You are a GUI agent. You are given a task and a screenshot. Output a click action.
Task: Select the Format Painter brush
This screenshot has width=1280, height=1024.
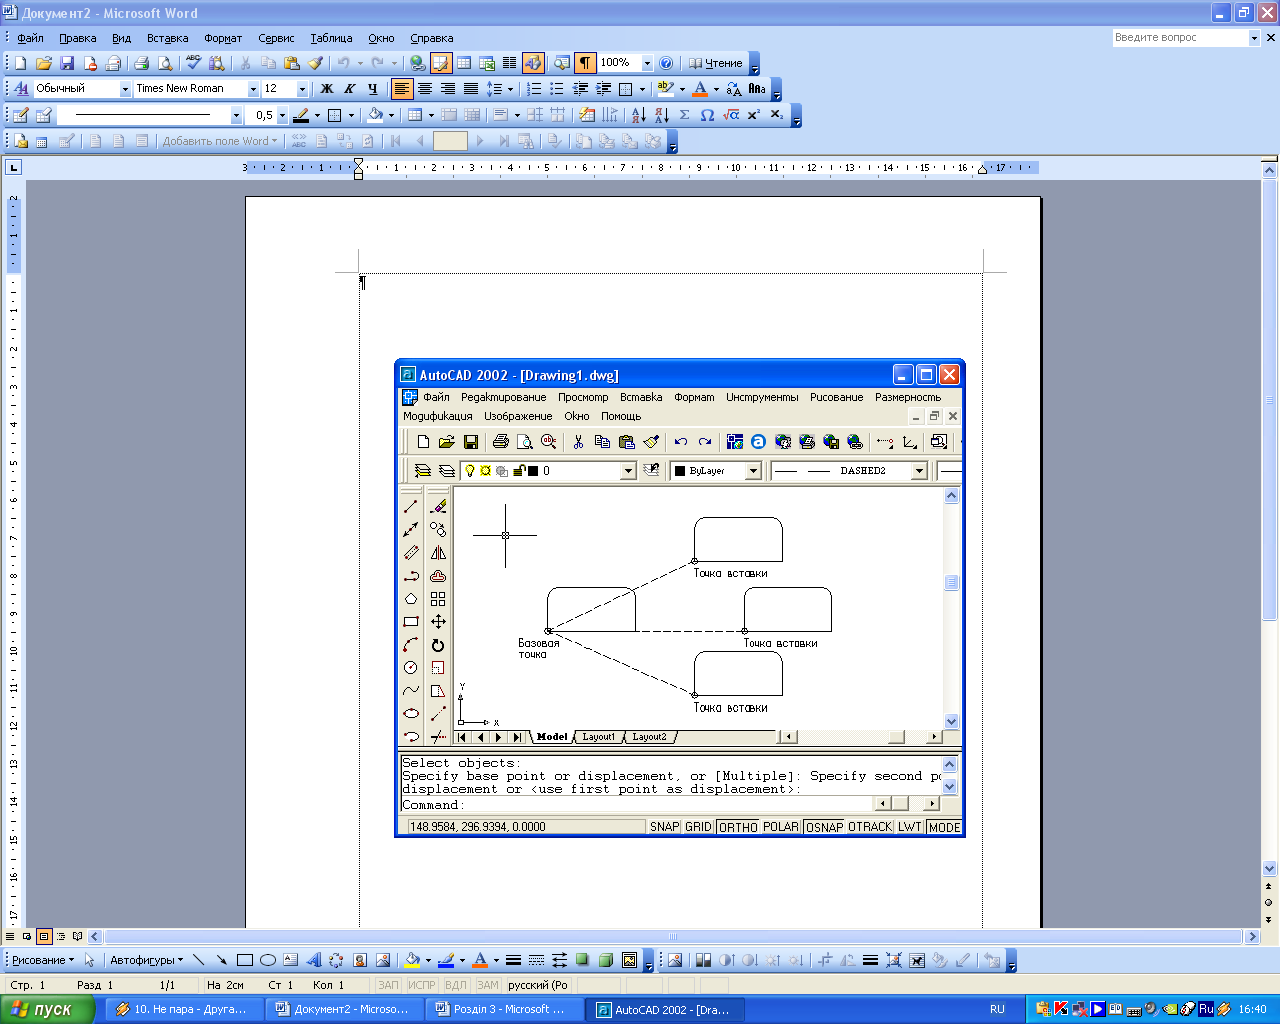[x=315, y=63]
